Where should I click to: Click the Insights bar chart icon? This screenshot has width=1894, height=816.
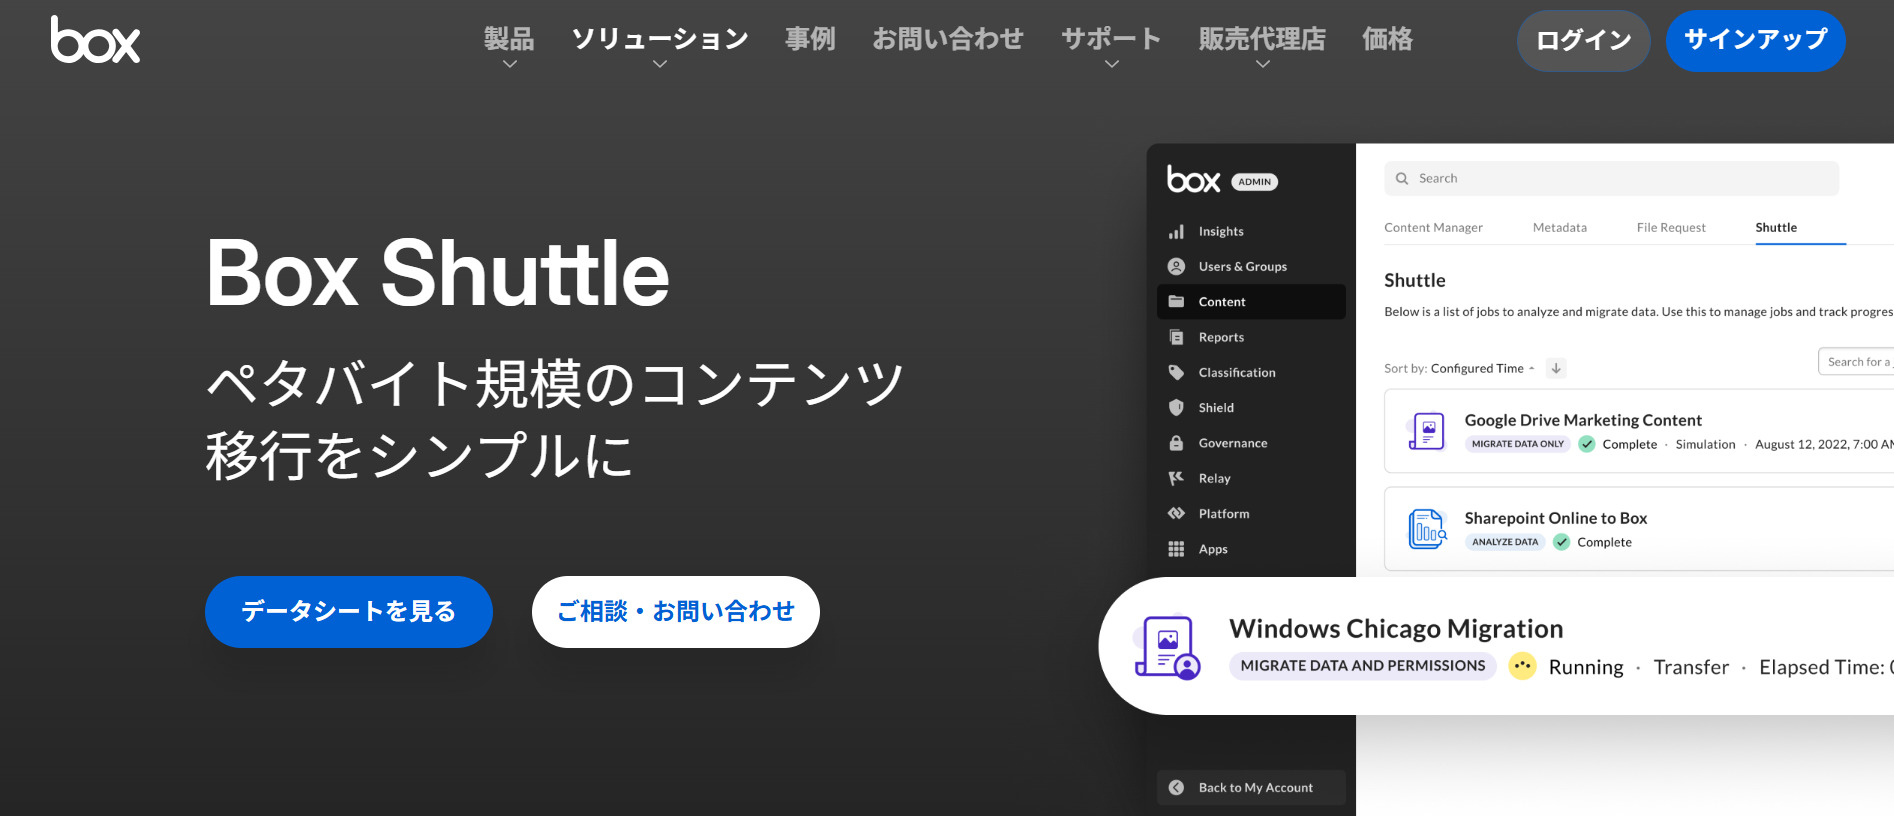[1176, 232]
